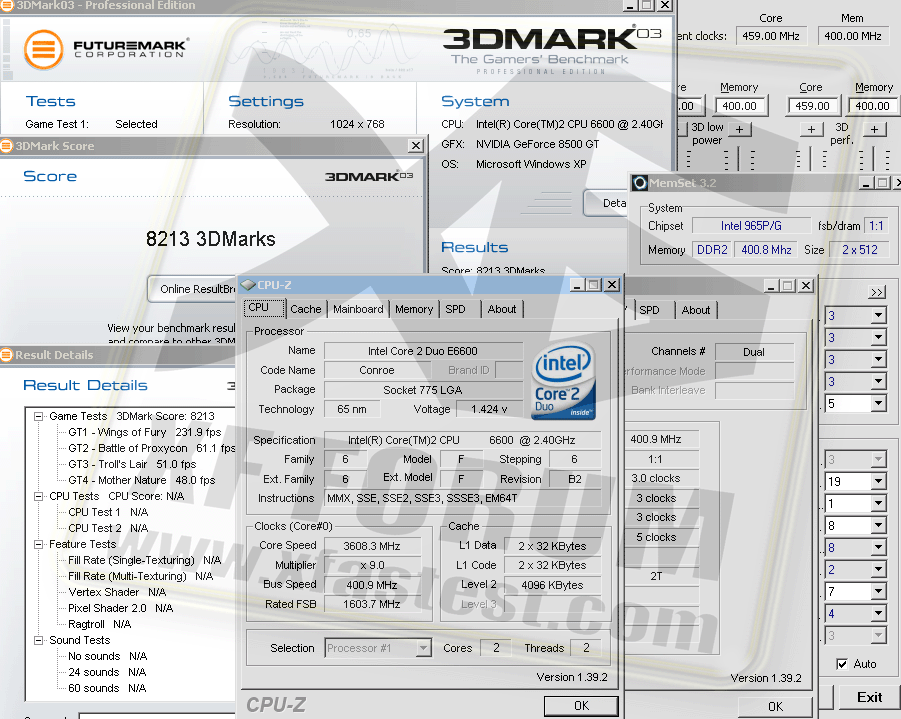Open the Cache tab in CPU-Z

tap(306, 309)
